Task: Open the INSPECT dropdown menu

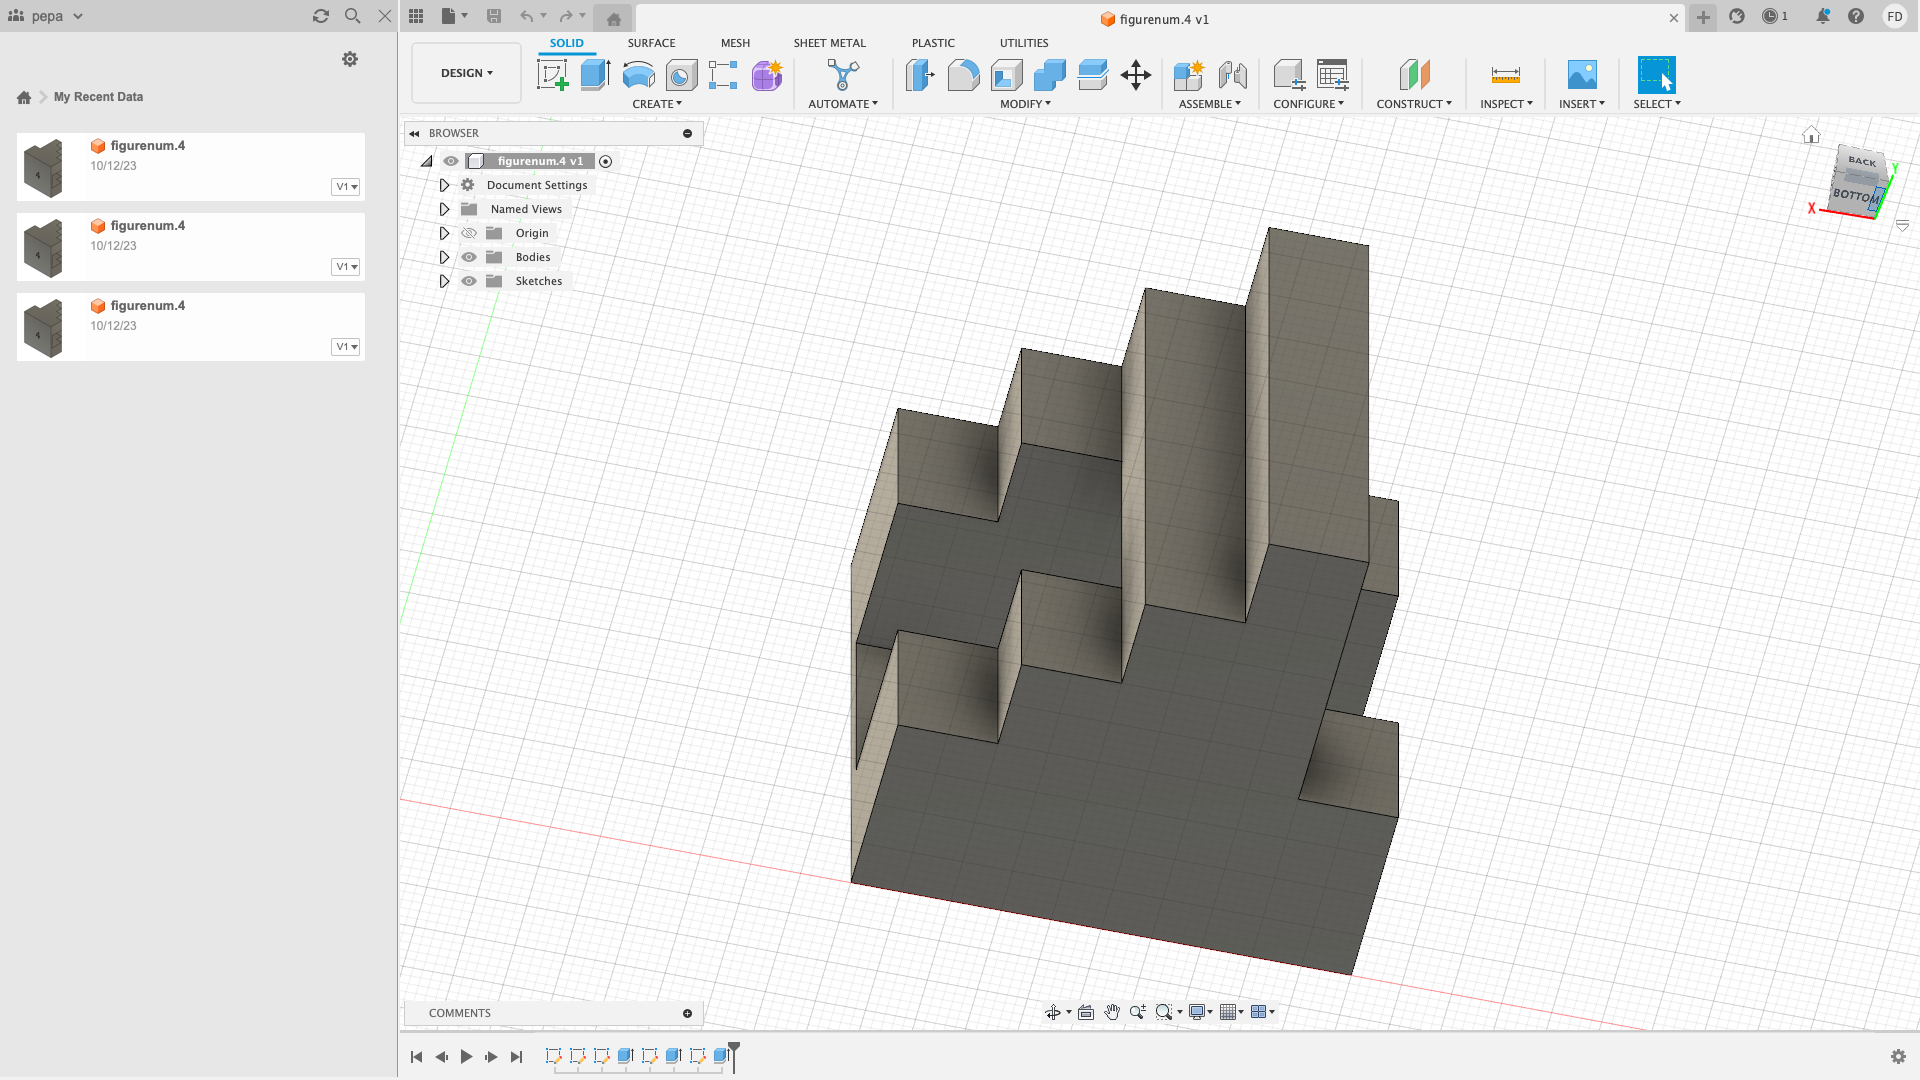Action: point(1506,104)
